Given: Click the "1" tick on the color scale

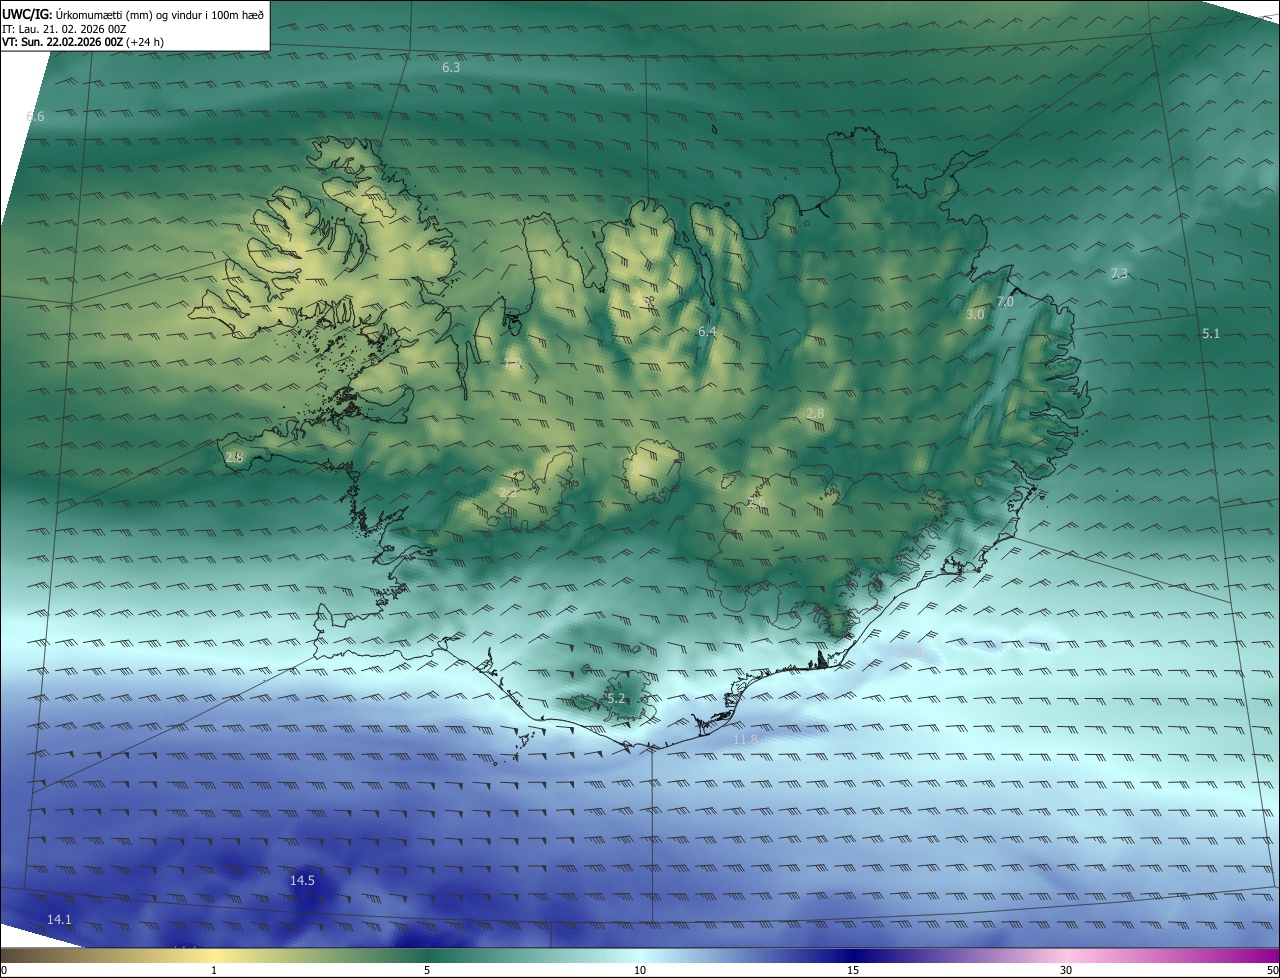Looking at the screenshot, I should coord(214,970).
